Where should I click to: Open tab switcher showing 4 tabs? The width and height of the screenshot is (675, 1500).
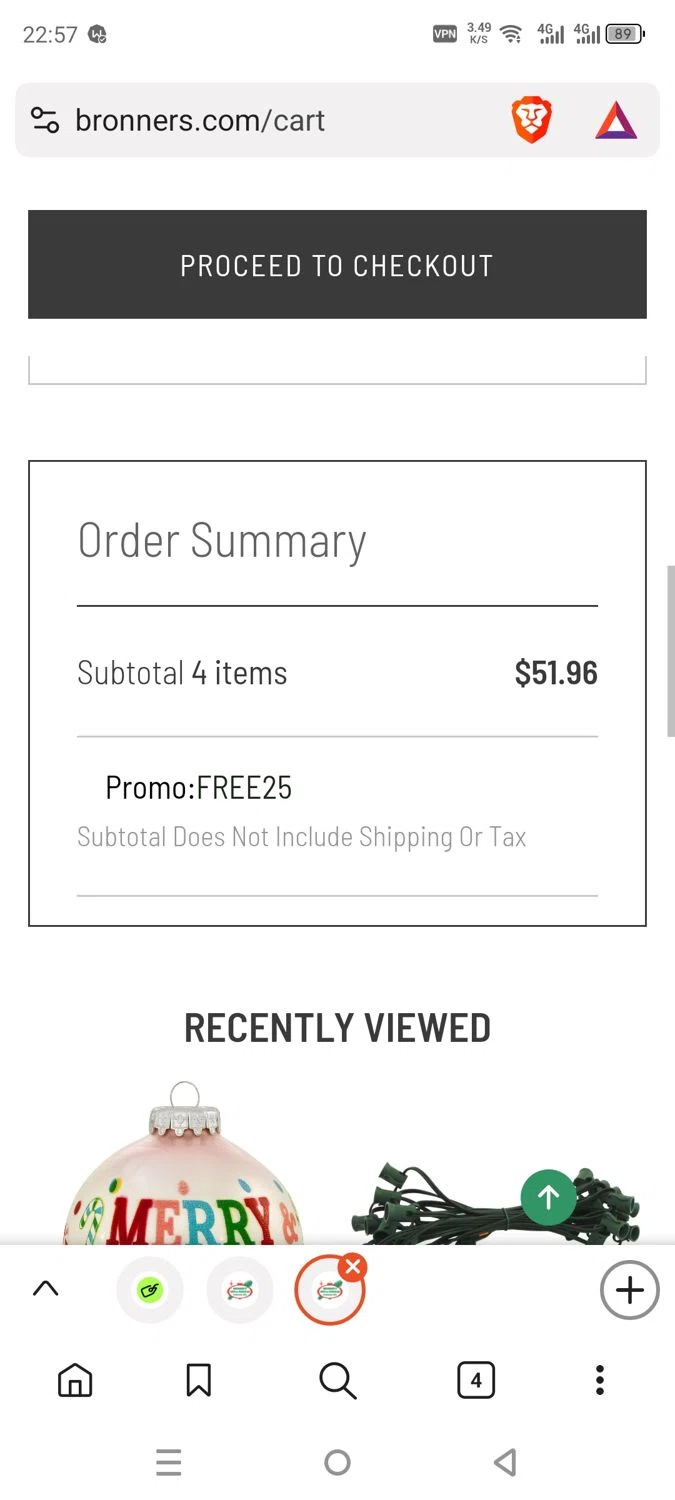[476, 1381]
